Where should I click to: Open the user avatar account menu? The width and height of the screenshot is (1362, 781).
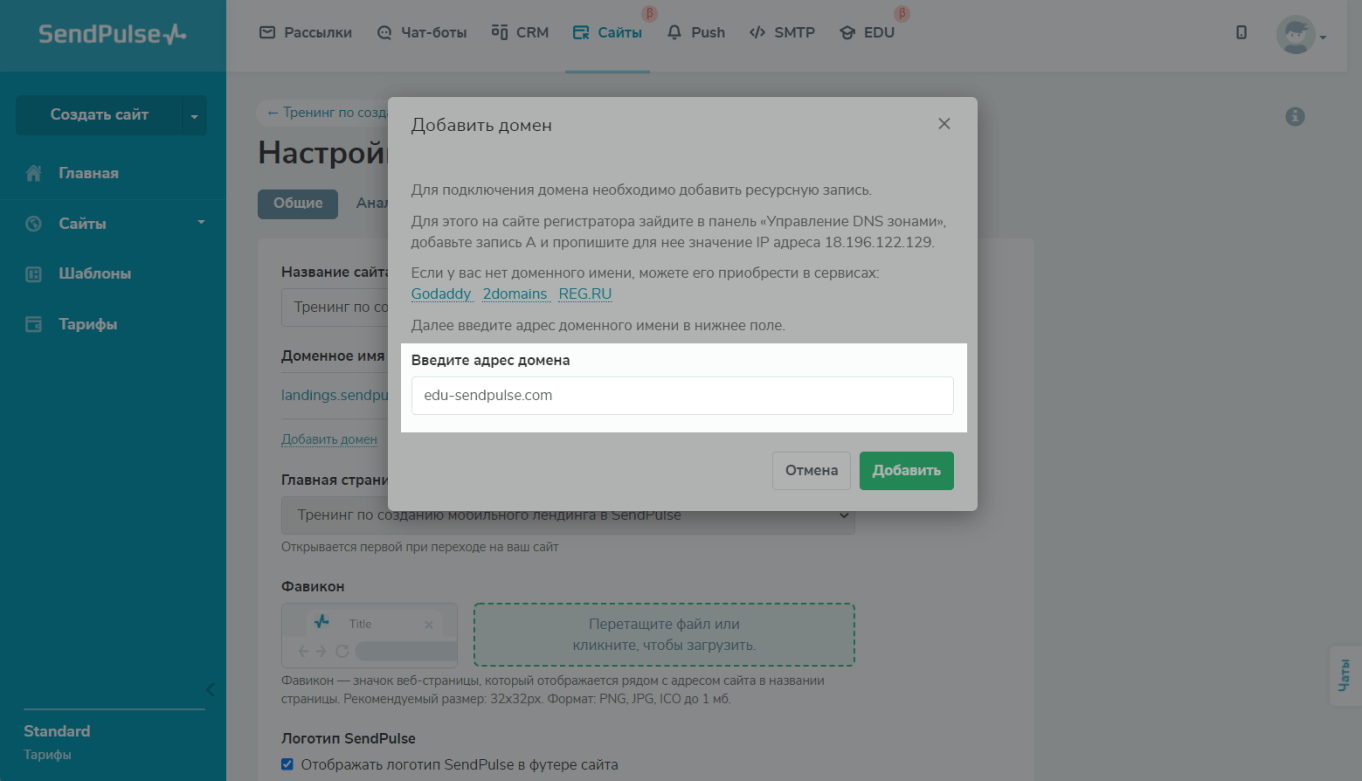[1301, 35]
